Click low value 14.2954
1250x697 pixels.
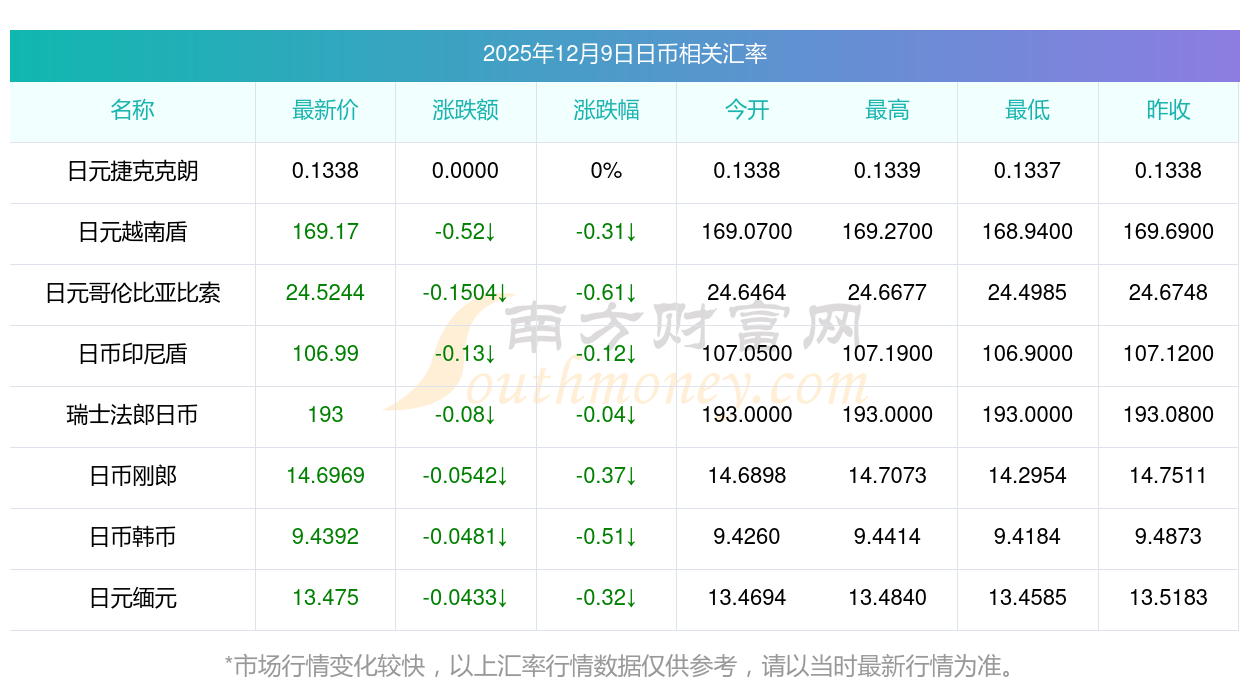point(1028,476)
